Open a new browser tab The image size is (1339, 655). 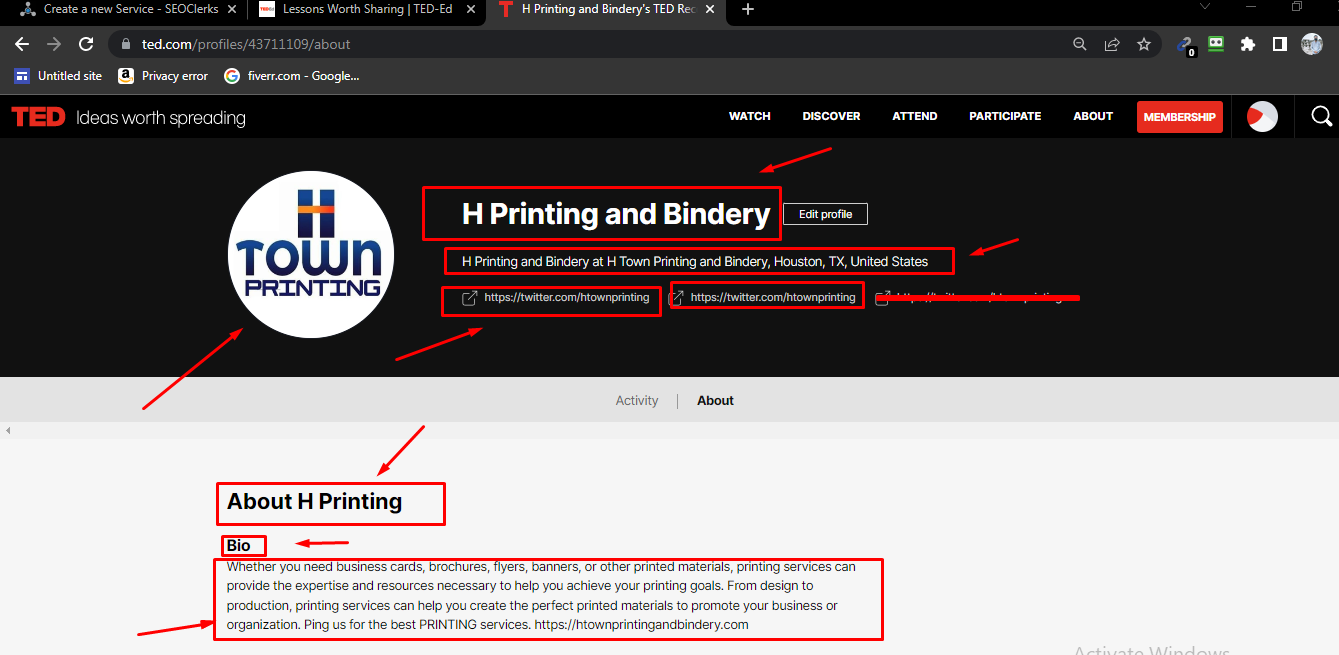coord(748,9)
